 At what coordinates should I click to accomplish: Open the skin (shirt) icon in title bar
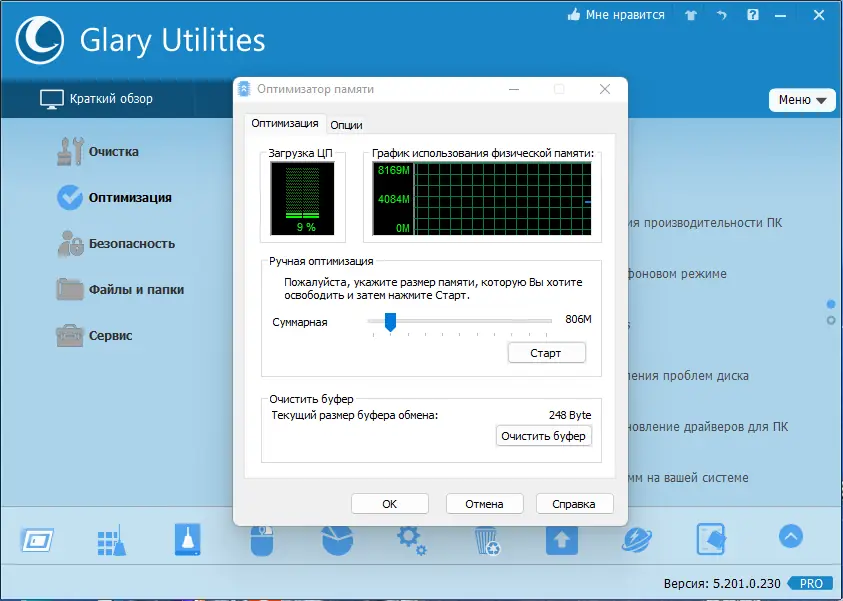(x=691, y=16)
